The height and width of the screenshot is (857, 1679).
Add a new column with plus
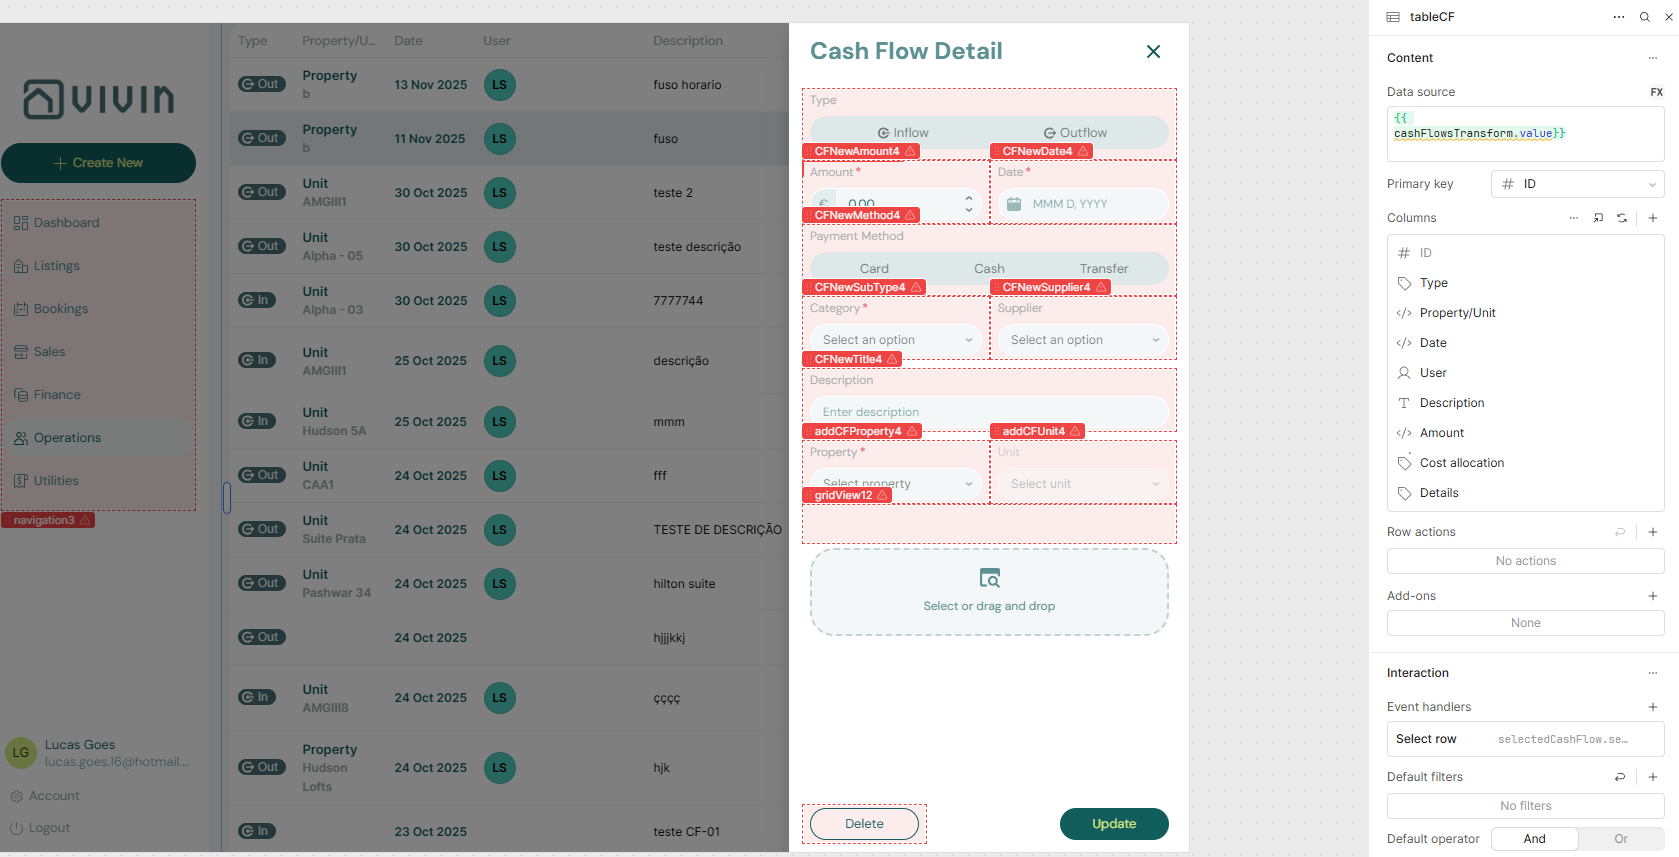tap(1653, 218)
